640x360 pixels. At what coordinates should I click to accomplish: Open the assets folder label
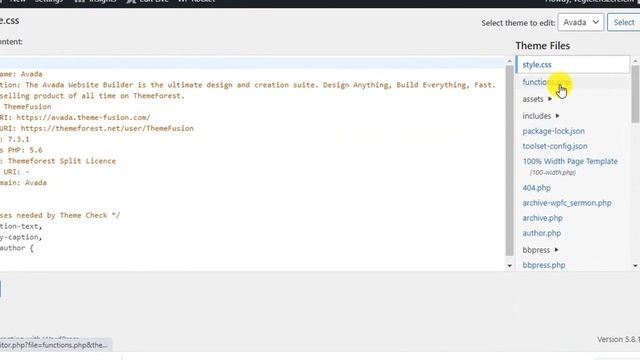click(x=533, y=99)
